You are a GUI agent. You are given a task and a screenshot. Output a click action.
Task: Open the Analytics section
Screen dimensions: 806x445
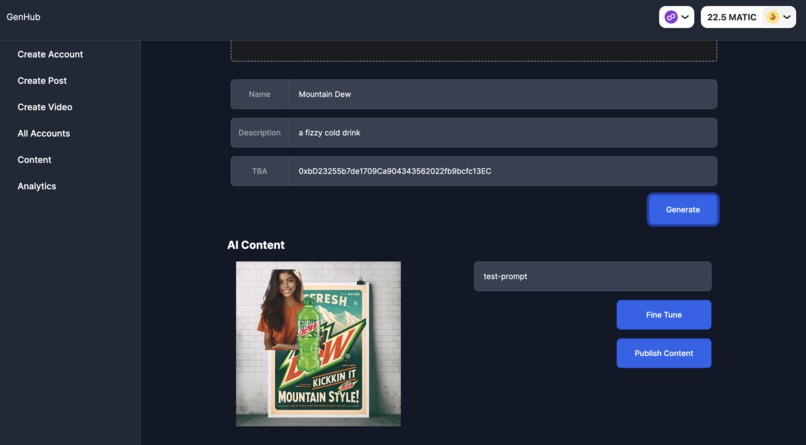36,186
